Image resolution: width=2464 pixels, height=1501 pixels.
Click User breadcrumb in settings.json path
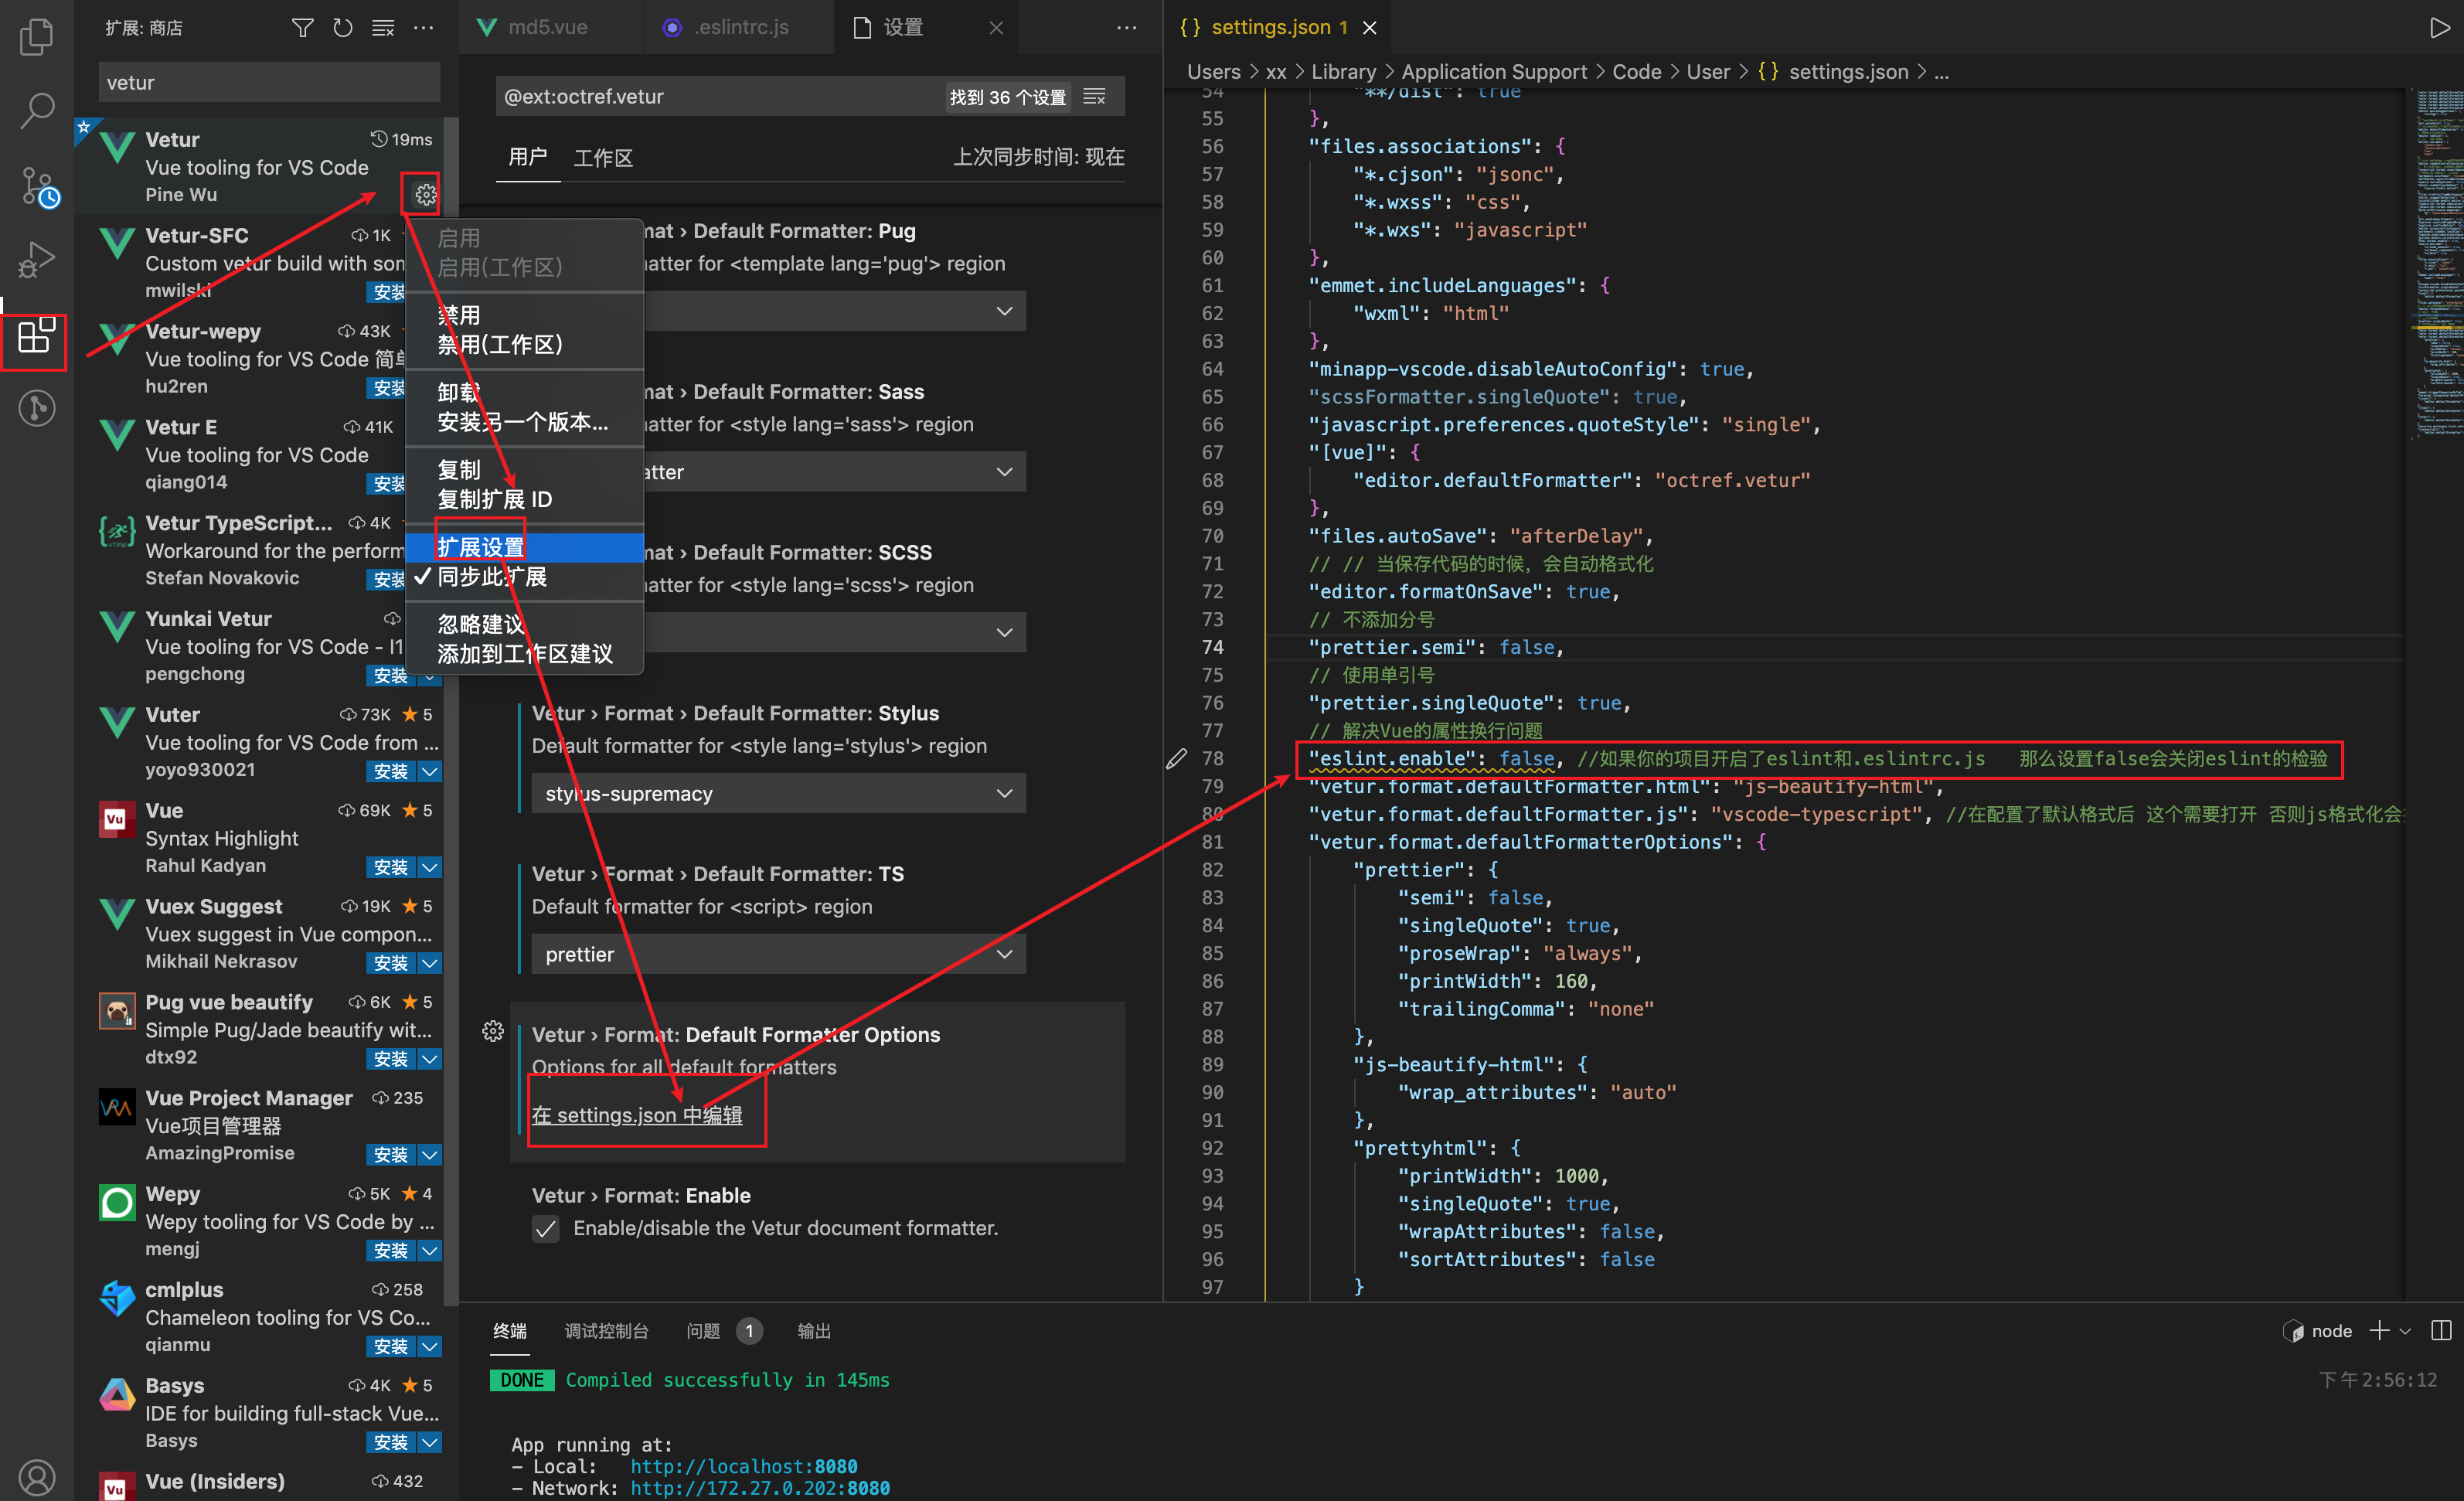(x=1707, y=72)
